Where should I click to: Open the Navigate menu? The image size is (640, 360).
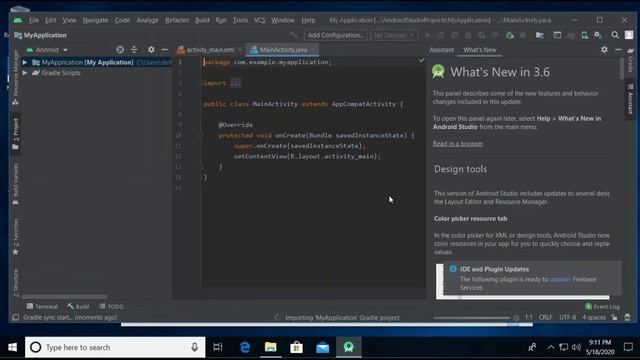coord(95,20)
